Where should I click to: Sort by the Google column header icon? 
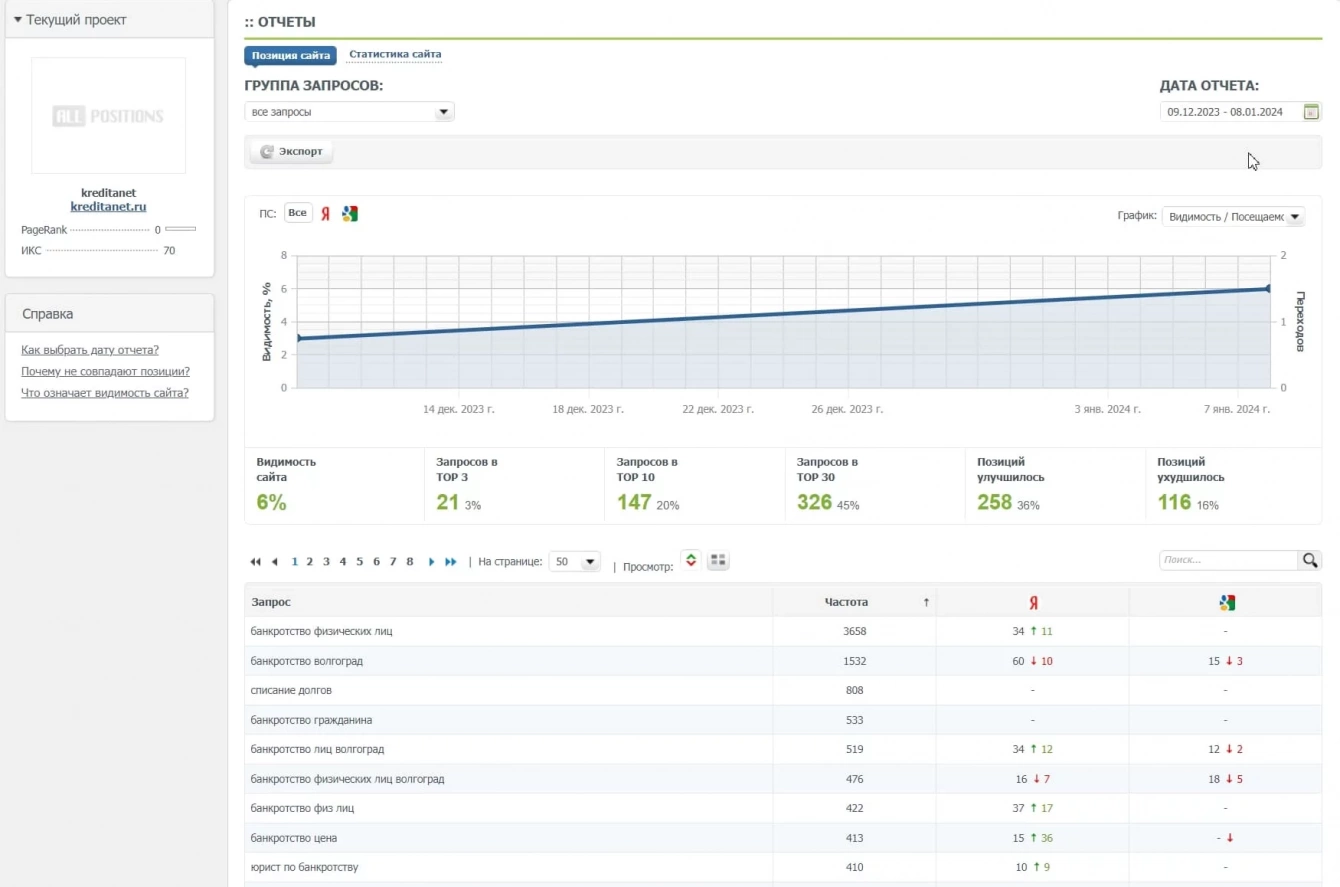[x=1226, y=602]
